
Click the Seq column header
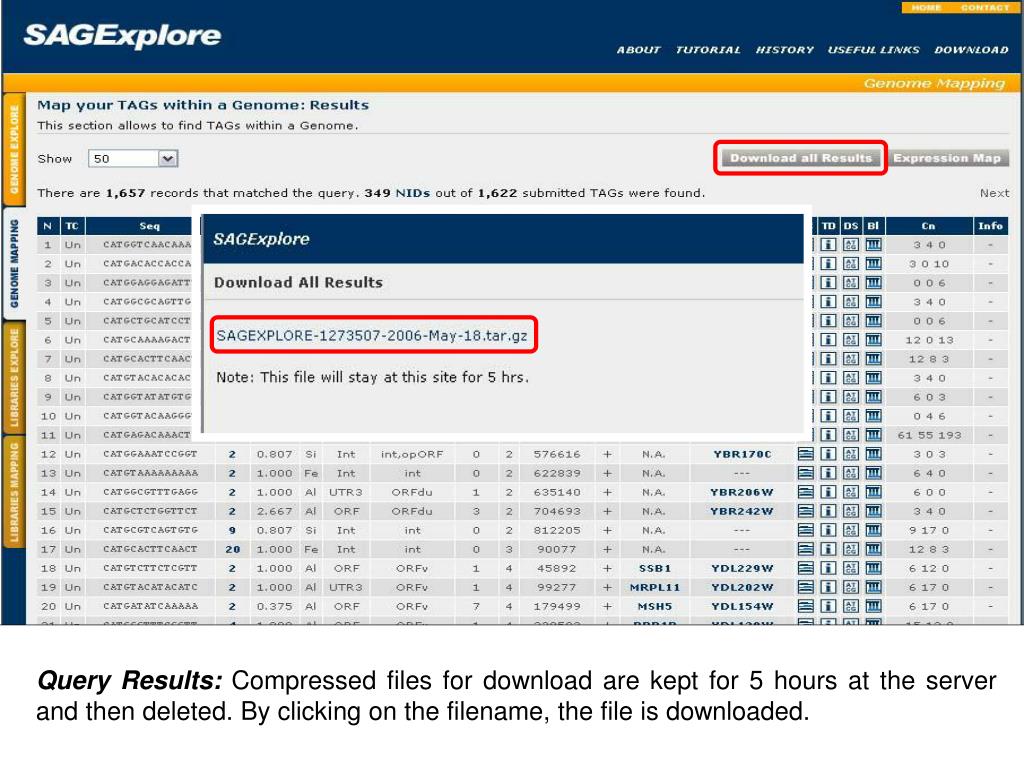click(149, 226)
